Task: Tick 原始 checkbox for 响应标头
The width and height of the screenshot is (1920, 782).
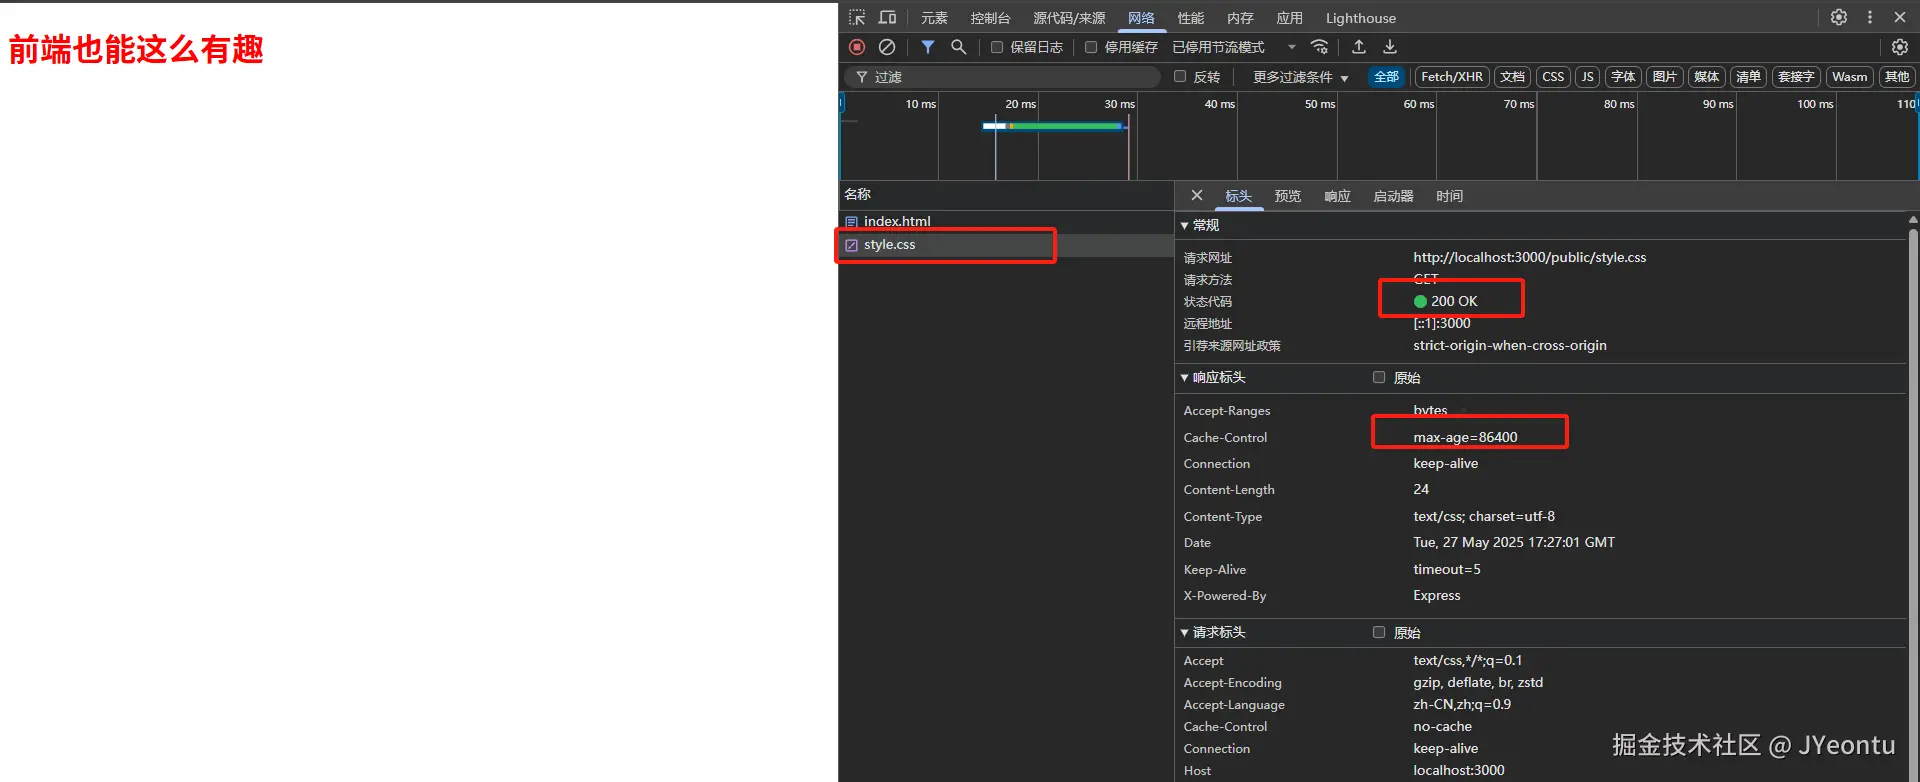Action: pyautogui.click(x=1379, y=377)
